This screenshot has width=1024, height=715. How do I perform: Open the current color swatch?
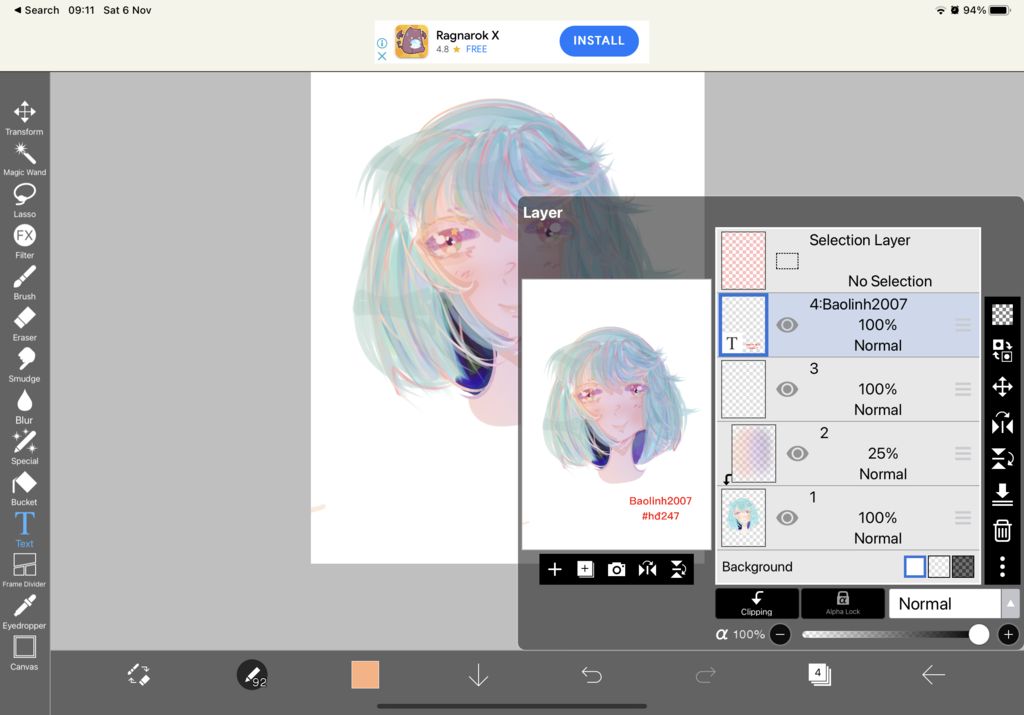365,675
